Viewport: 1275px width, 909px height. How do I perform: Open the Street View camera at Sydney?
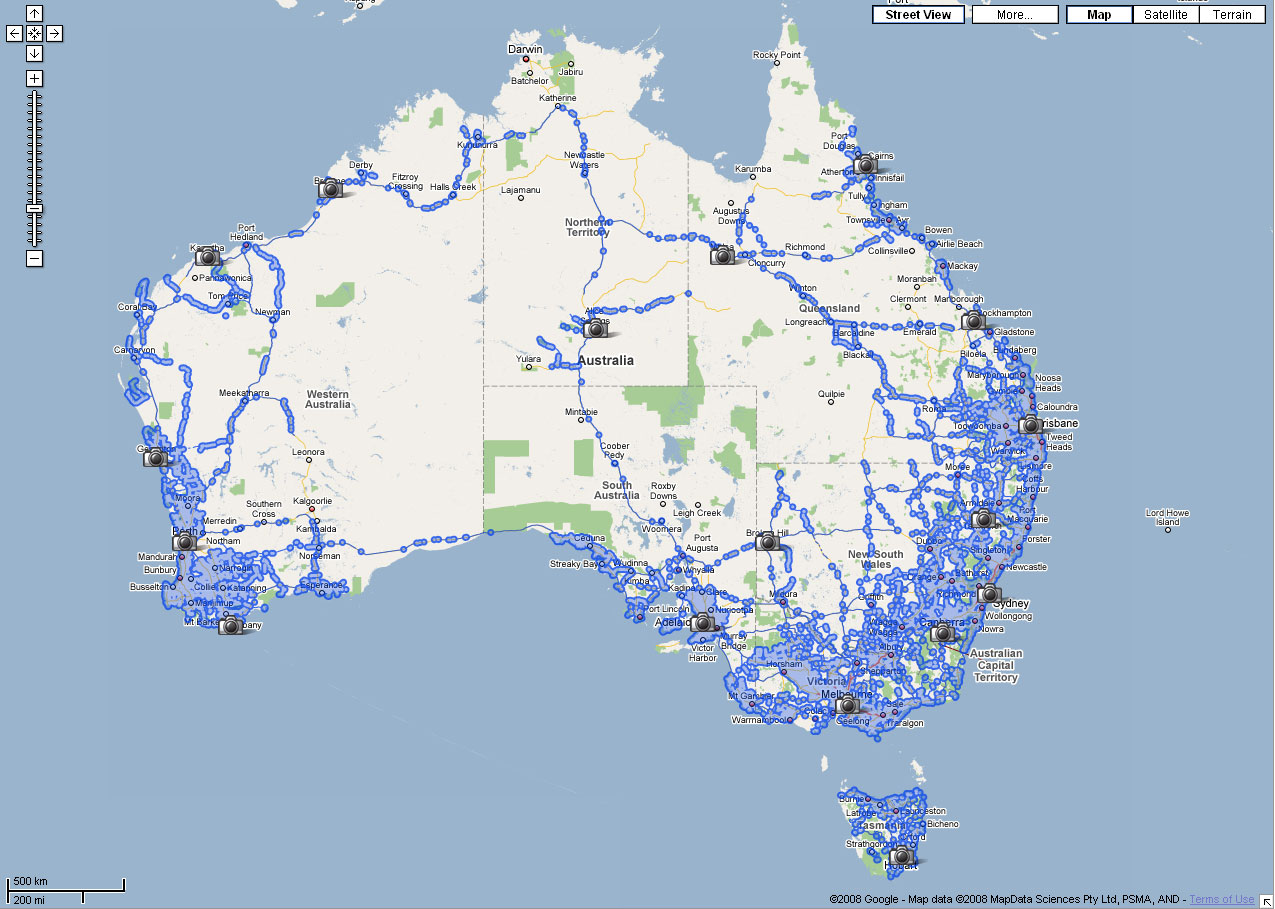(x=989, y=593)
